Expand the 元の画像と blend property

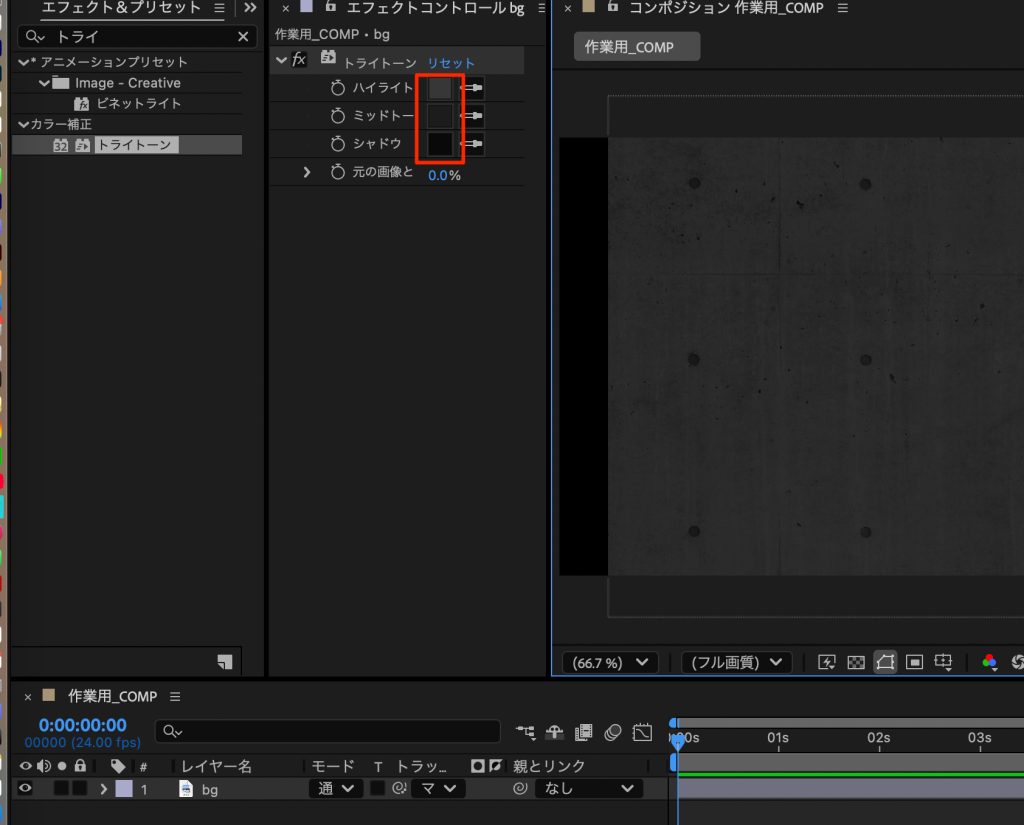[308, 173]
